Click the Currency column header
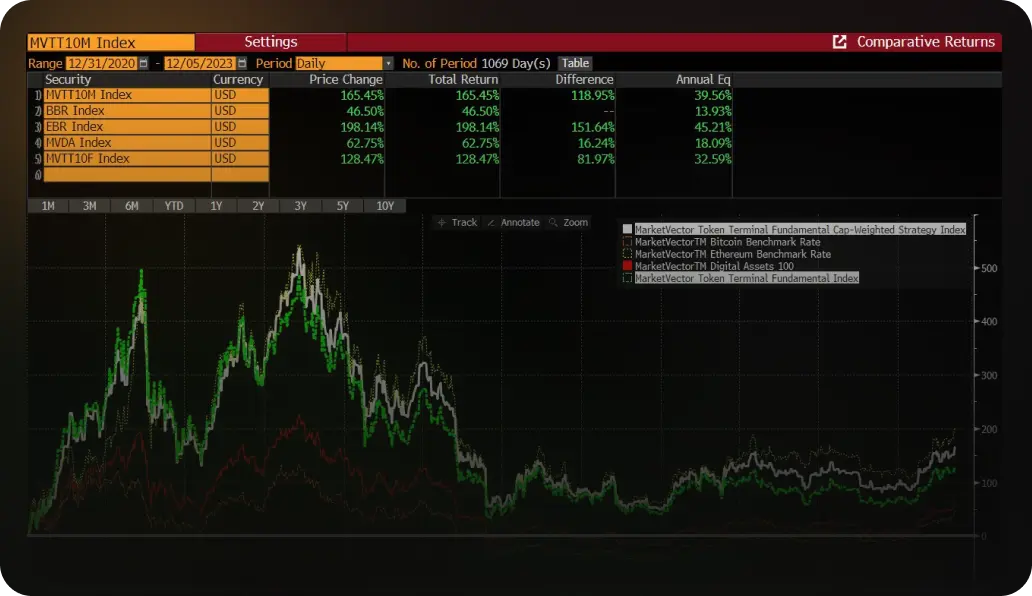 (x=238, y=79)
